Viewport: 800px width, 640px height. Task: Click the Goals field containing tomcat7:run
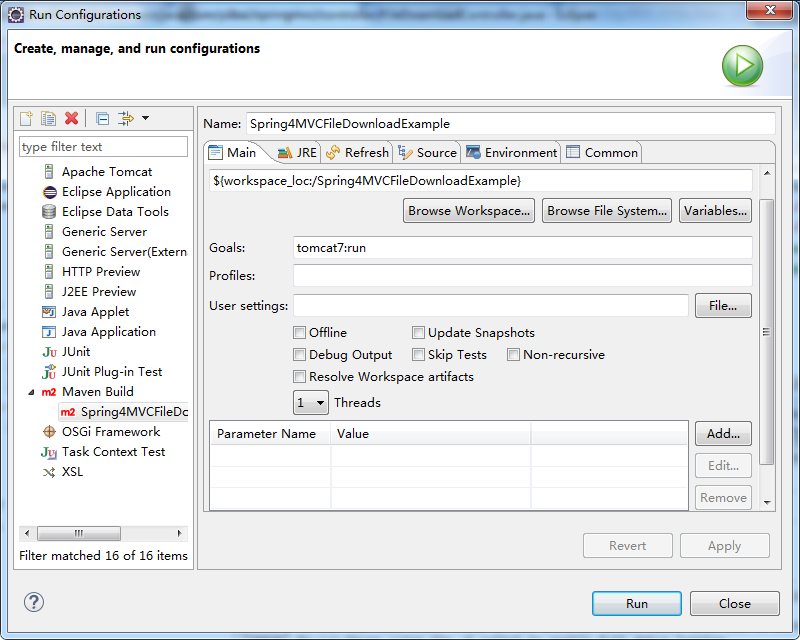click(522, 248)
